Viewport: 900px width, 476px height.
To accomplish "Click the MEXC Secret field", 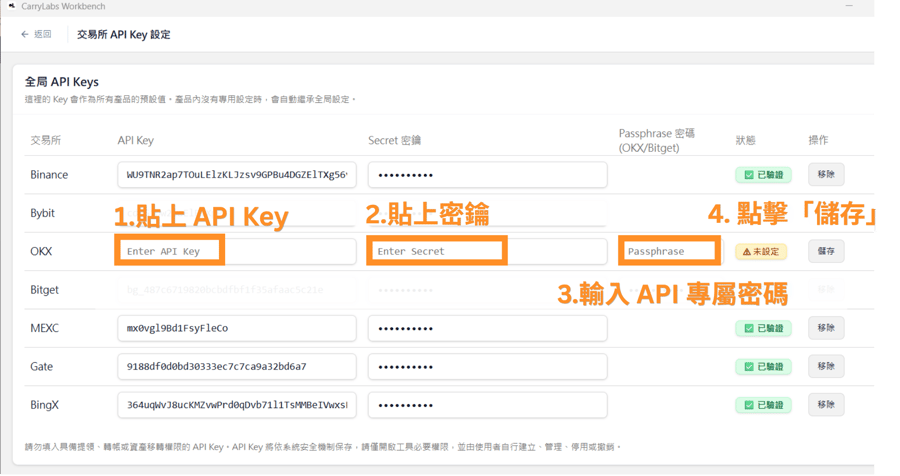I will point(487,328).
